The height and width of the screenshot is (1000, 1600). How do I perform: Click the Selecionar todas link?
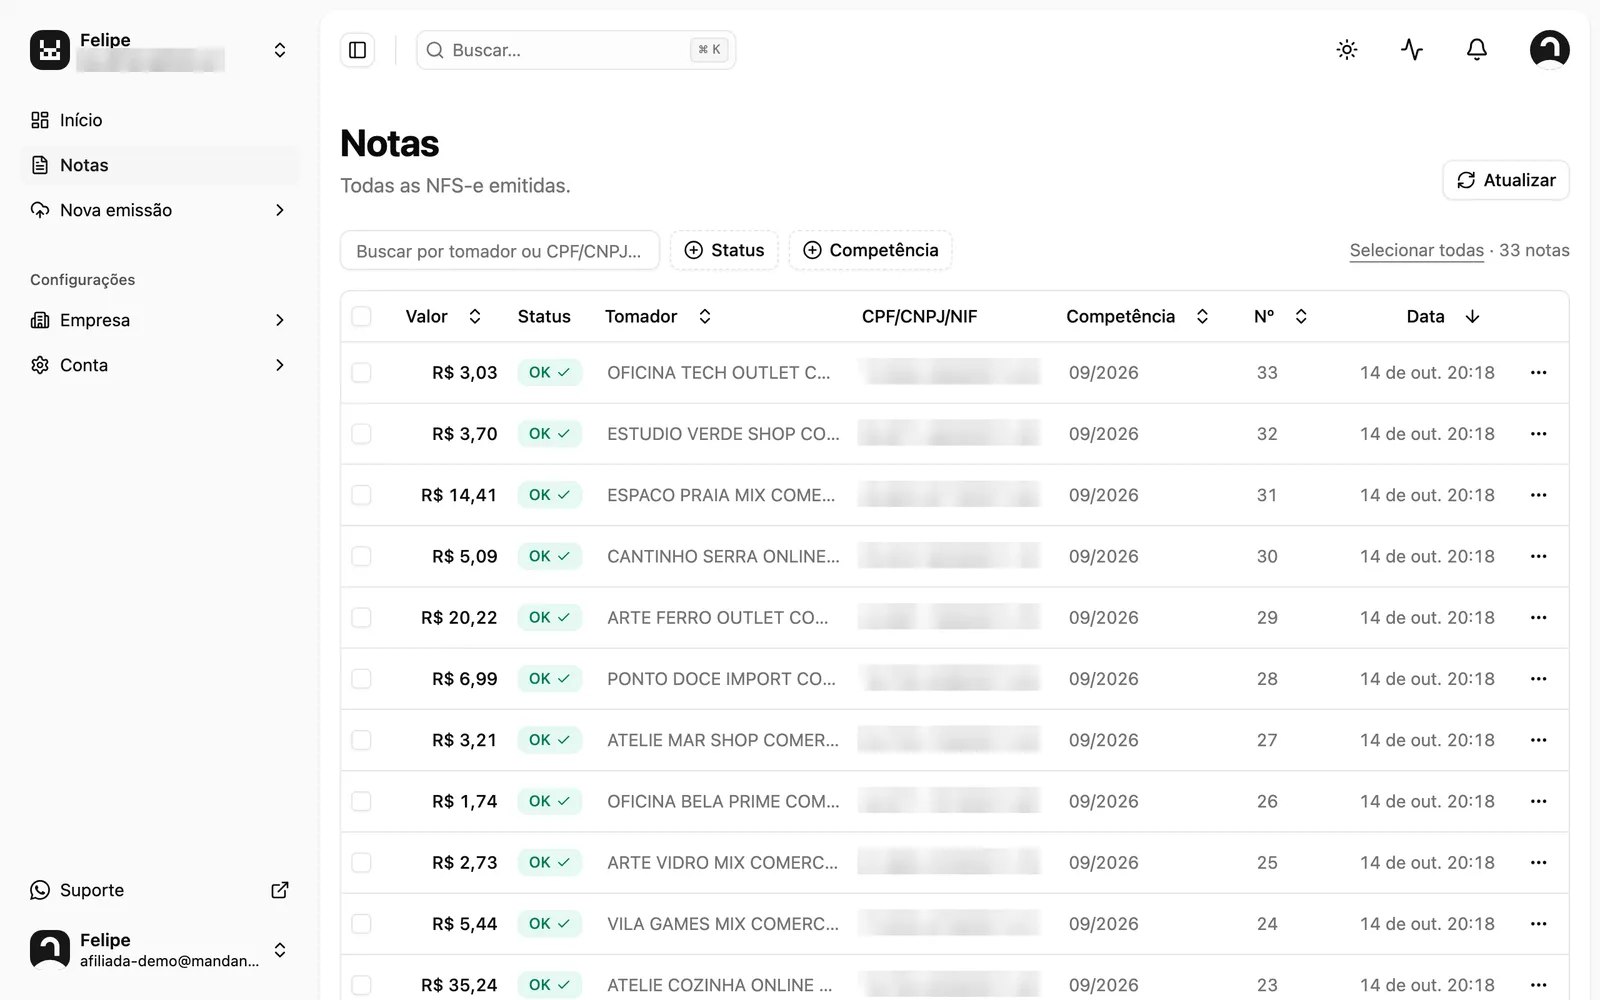pos(1416,250)
